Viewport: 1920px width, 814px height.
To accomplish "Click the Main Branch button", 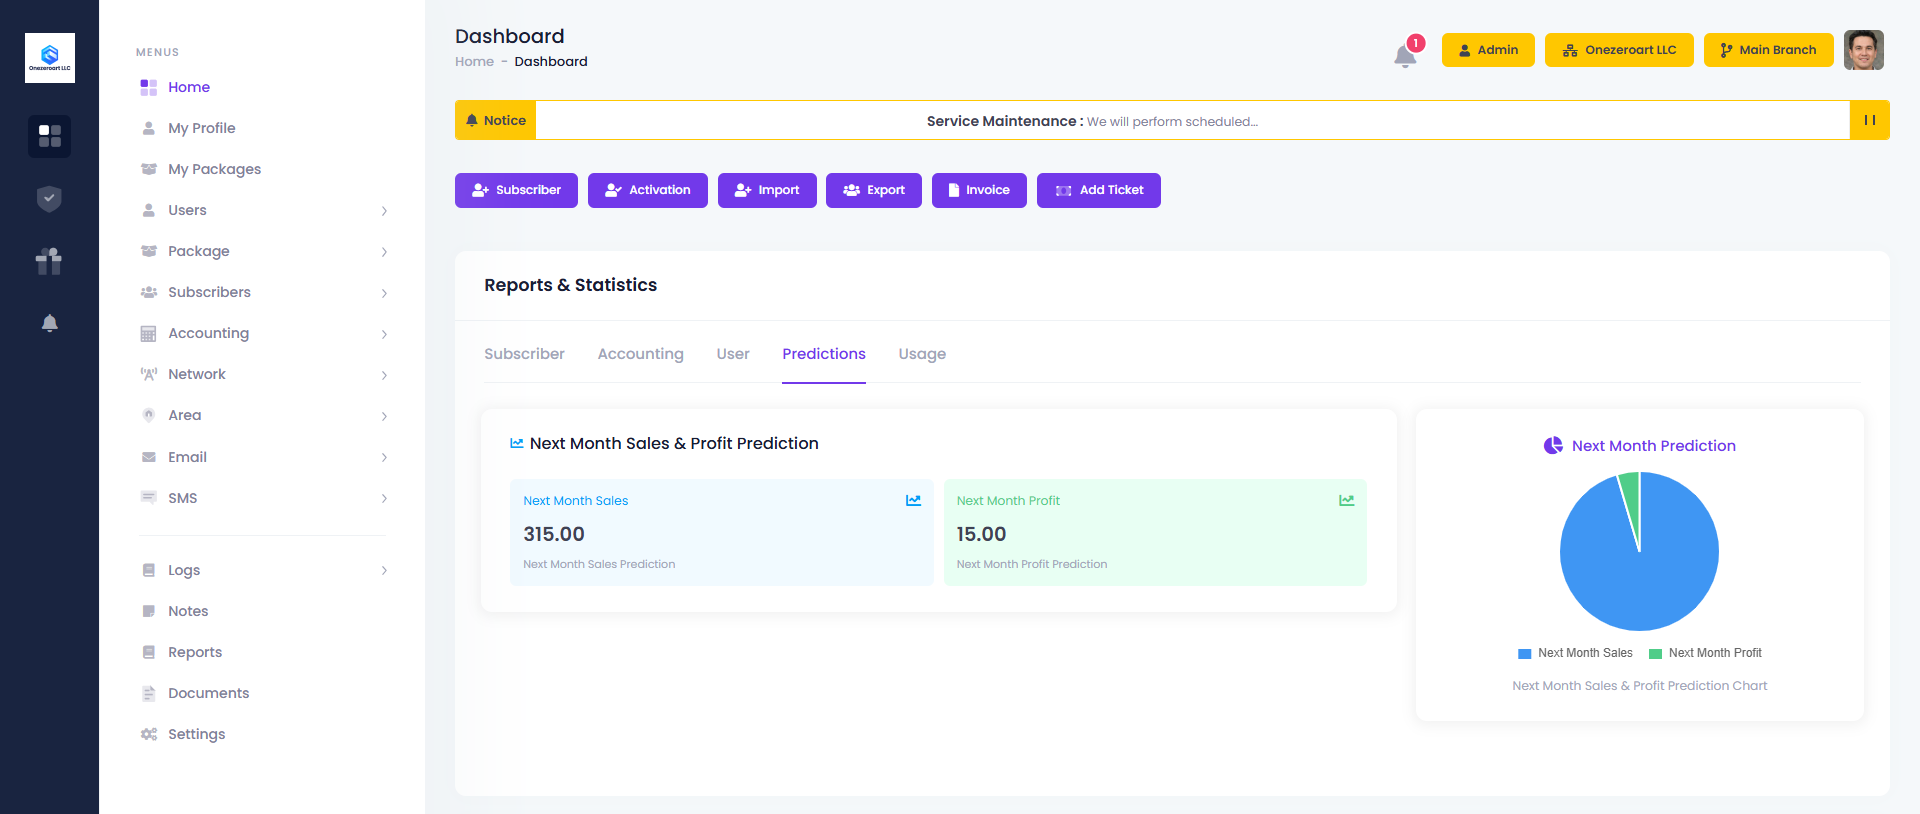I will [x=1767, y=50].
